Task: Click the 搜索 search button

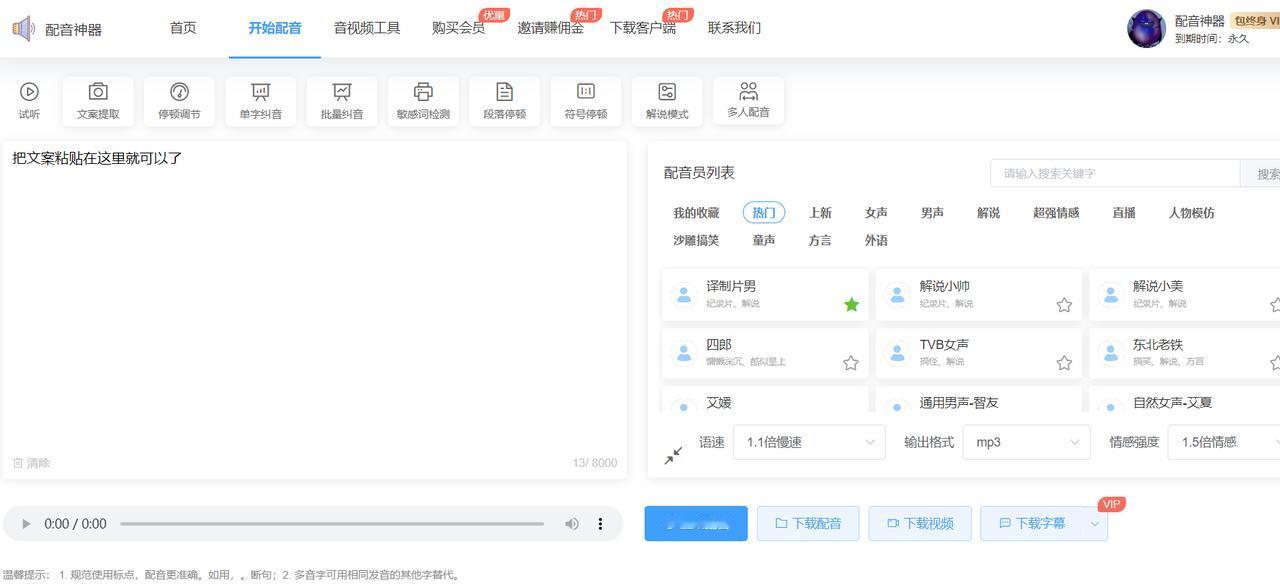Action: [1261, 174]
